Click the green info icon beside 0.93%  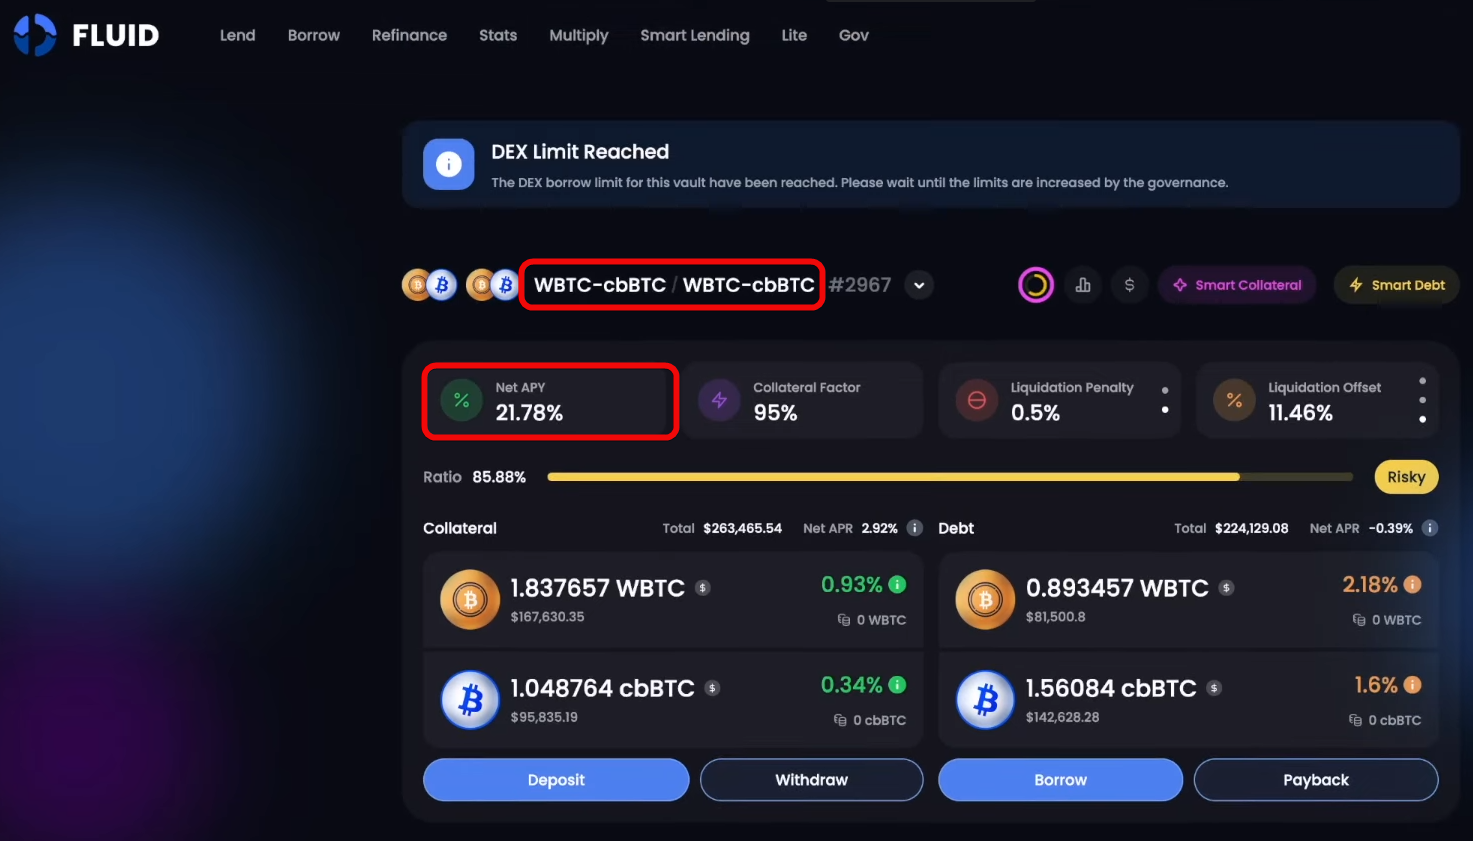click(897, 584)
